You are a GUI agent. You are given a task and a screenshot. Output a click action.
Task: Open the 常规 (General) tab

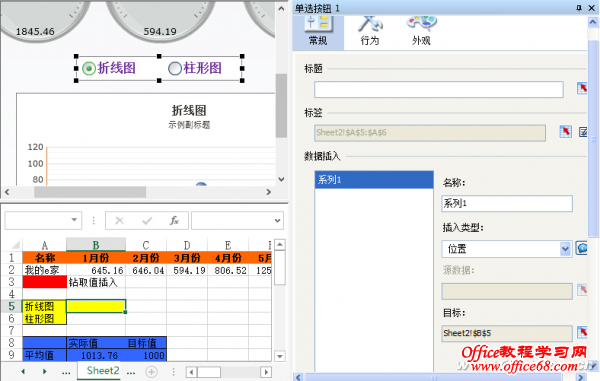click(x=318, y=32)
